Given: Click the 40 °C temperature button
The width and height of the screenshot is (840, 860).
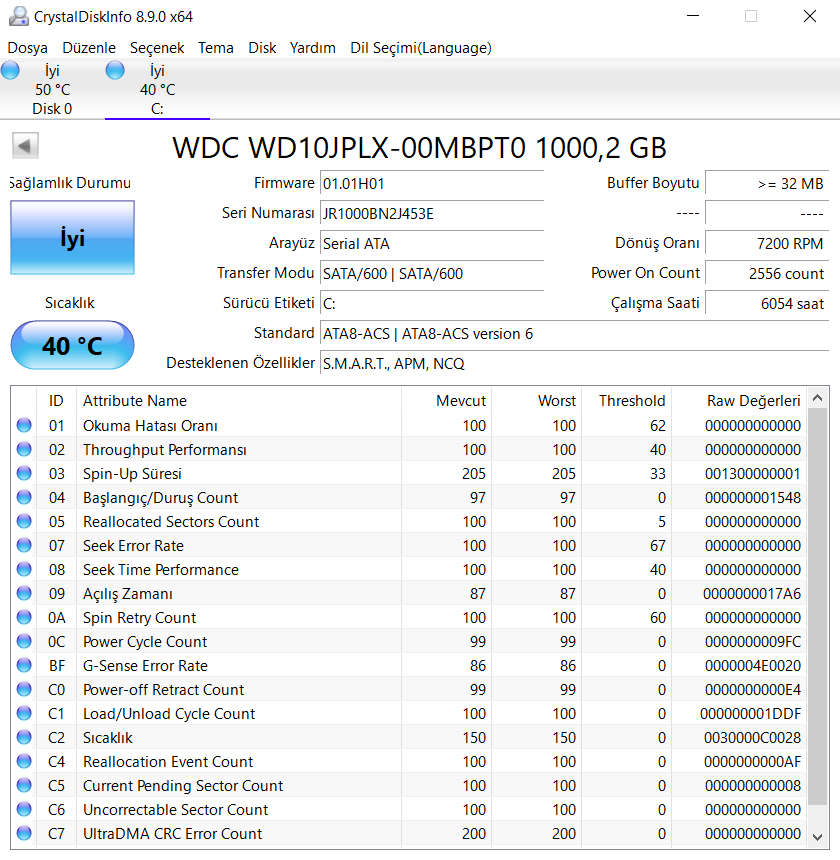Looking at the screenshot, I should click(72, 345).
